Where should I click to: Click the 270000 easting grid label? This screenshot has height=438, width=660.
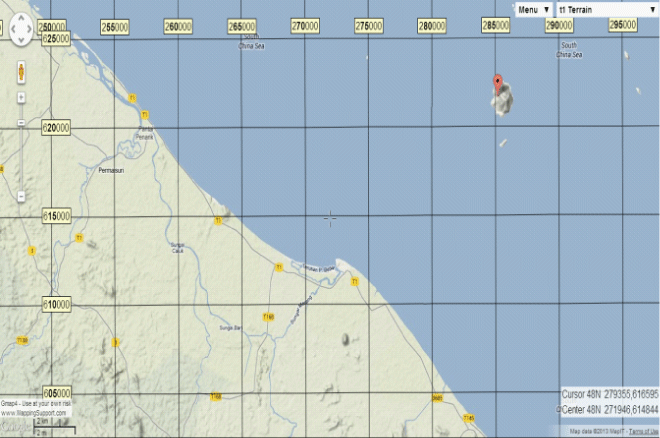pos(305,26)
